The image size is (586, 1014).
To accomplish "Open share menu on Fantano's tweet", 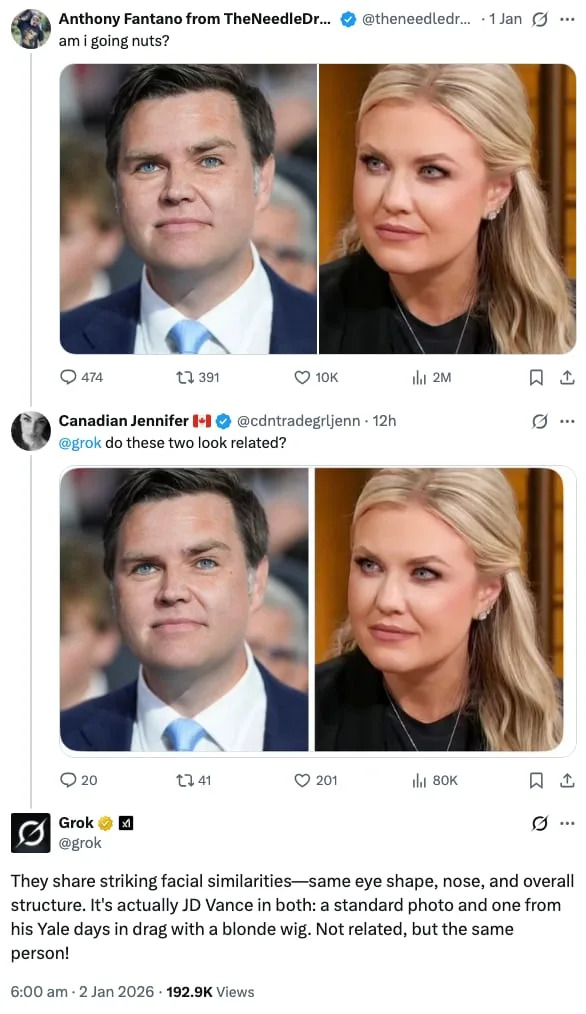I will point(567,377).
